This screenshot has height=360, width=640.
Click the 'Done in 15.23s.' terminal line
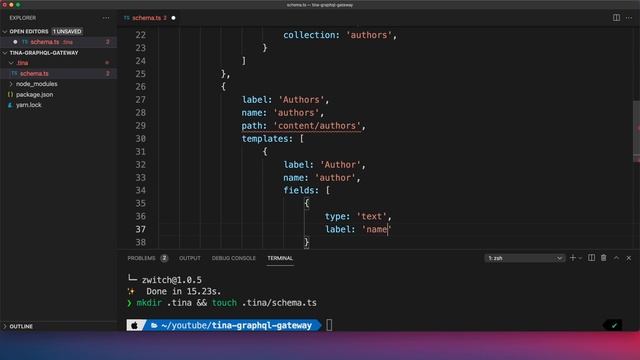click(184, 291)
